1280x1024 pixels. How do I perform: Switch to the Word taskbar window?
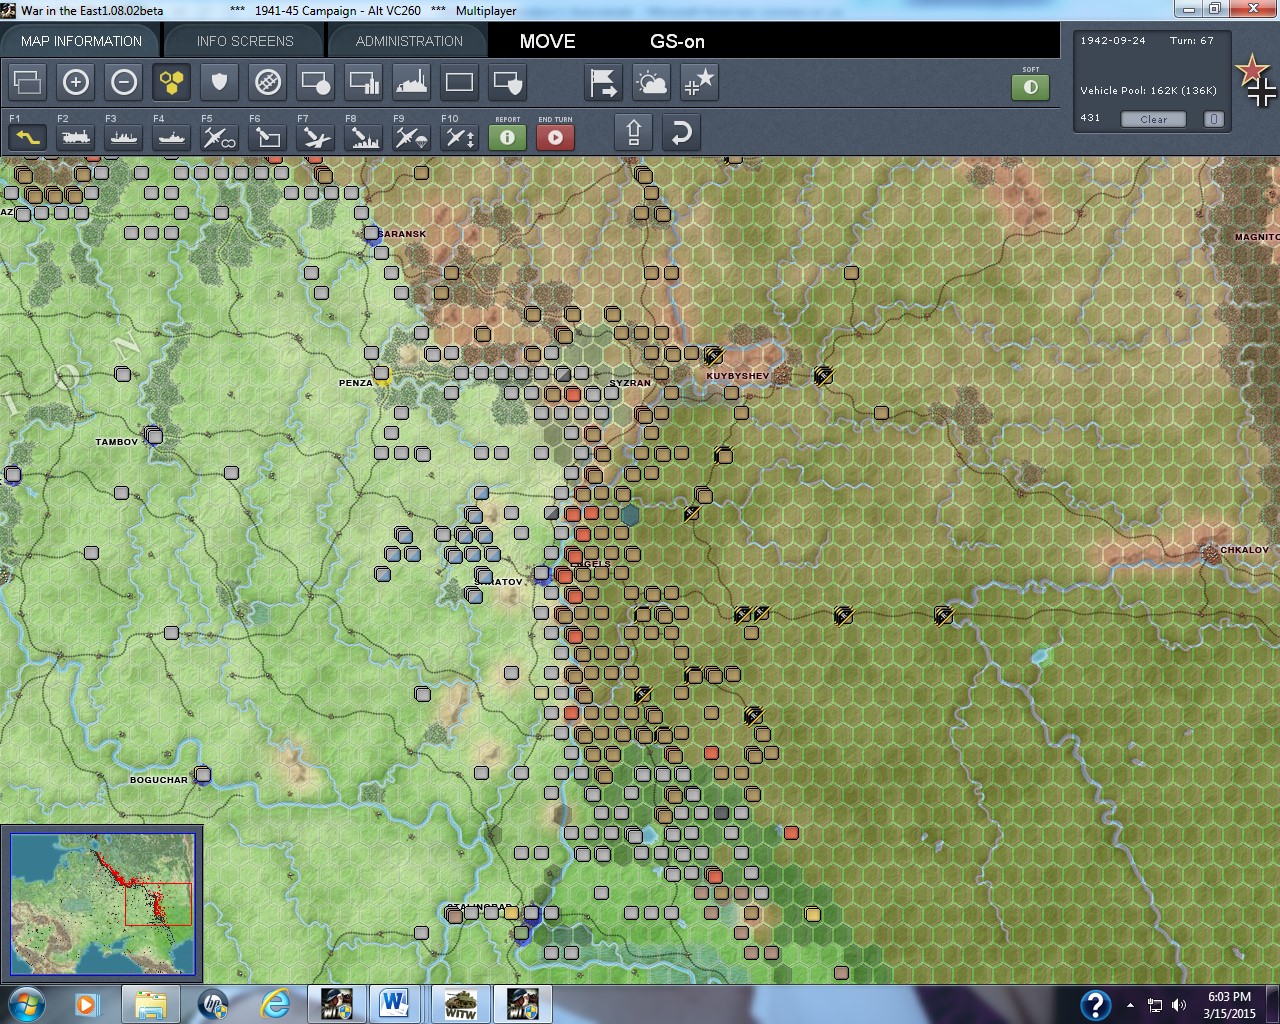pyautogui.click(x=397, y=1004)
